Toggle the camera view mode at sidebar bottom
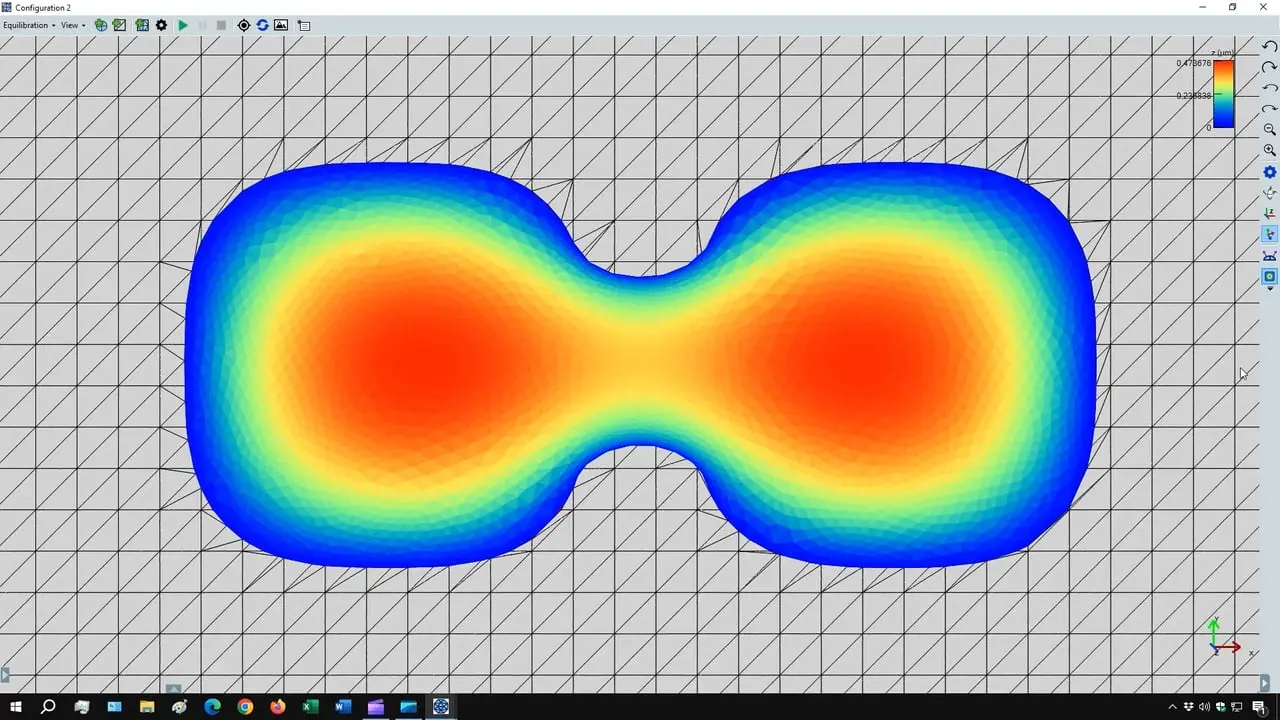Screen dimensions: 1280x720 pos(1269,277)
